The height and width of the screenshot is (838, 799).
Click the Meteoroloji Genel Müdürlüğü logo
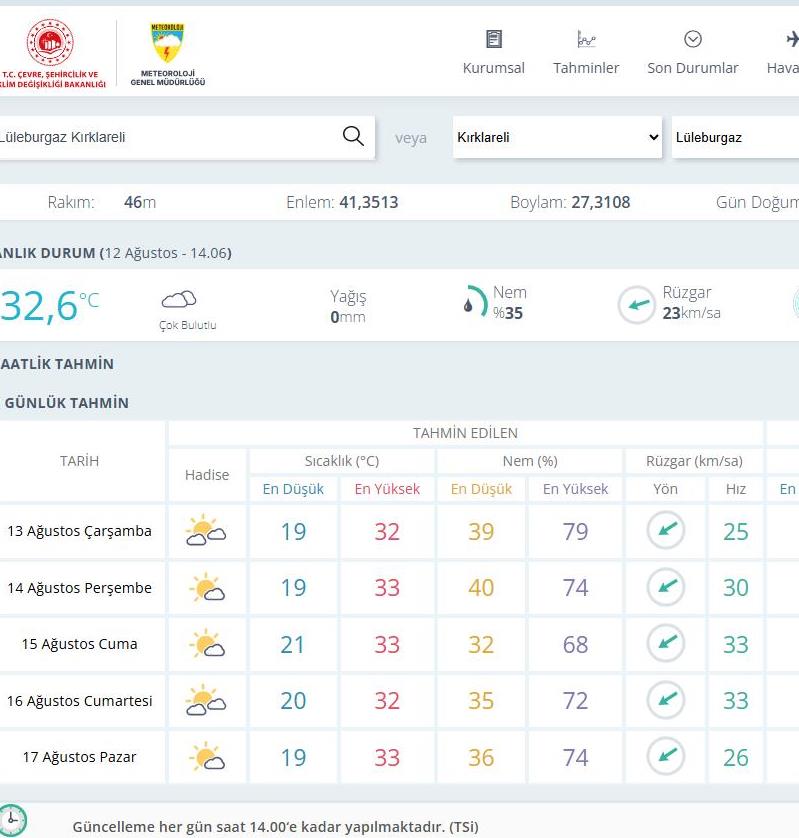click(167, 55)
